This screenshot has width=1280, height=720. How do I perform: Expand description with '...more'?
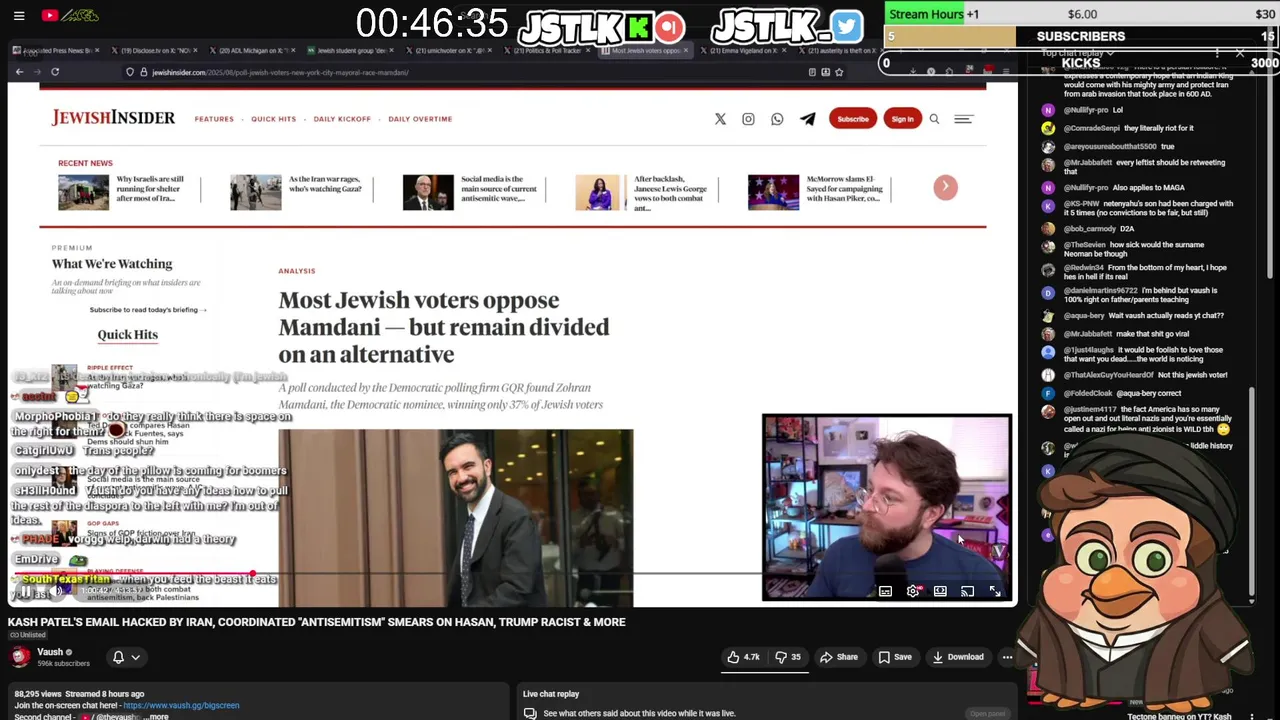158,716
